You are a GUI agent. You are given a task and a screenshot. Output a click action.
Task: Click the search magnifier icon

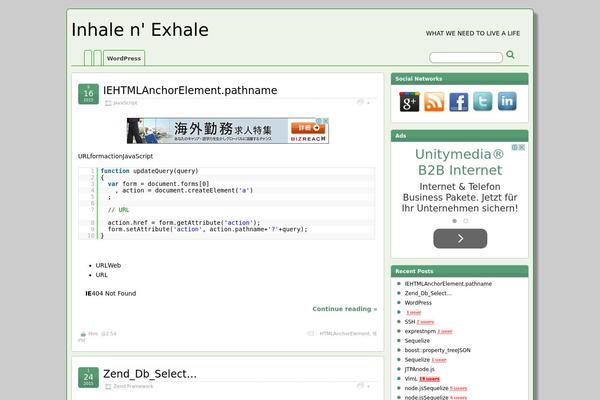click(510, 55)
